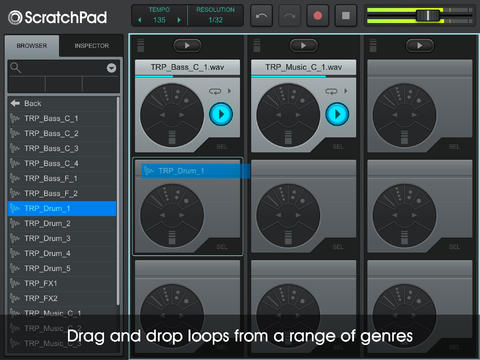480x360 pixels.
Task: Click the search magnifier icon
Action: (x=15, y=68)
